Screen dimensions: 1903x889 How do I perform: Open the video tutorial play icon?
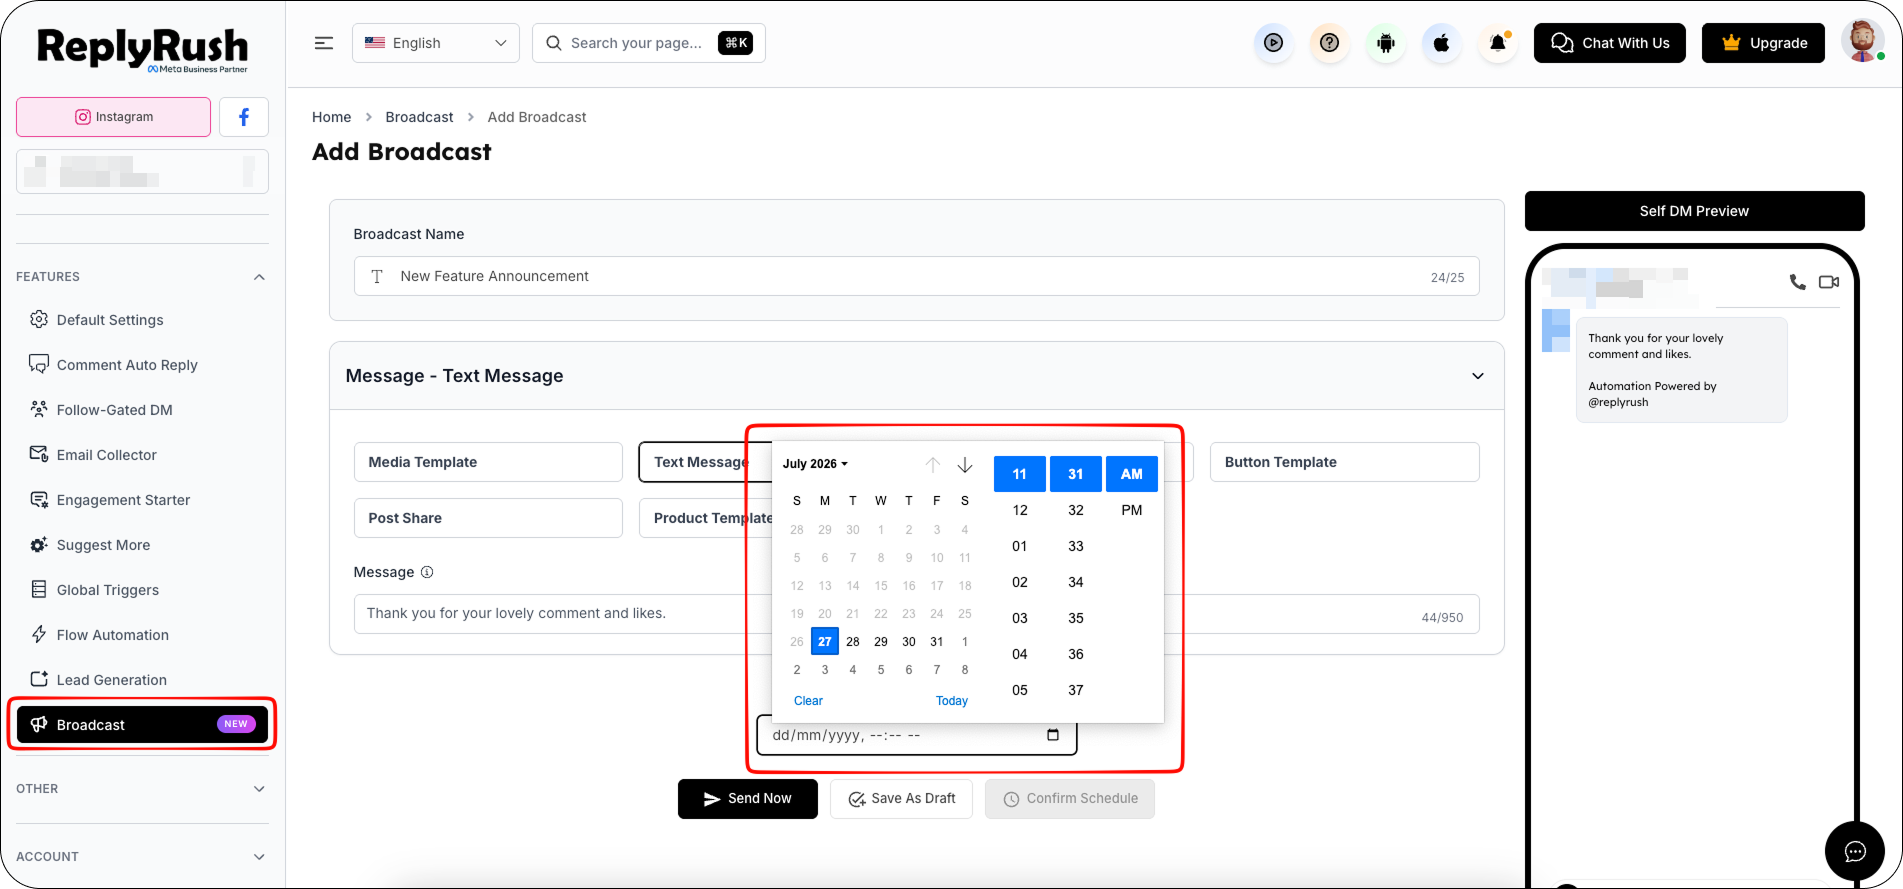pyautogui.click(x=1273, y=43)
